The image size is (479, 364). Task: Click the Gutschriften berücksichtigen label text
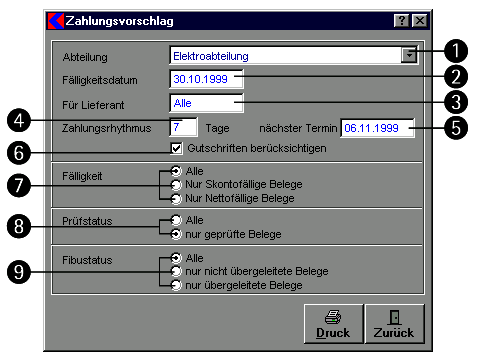tap(257, 148)
